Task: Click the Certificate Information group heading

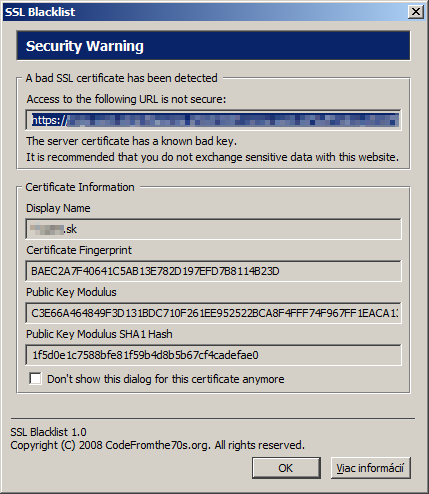Action: tap(80, 187)
